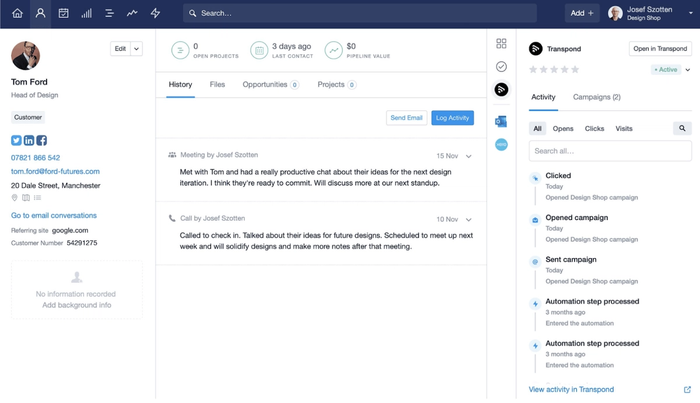Click the magnifier icon in top search
The width and height of the screenshot is (700, 403).
click(x=192, y=13)
